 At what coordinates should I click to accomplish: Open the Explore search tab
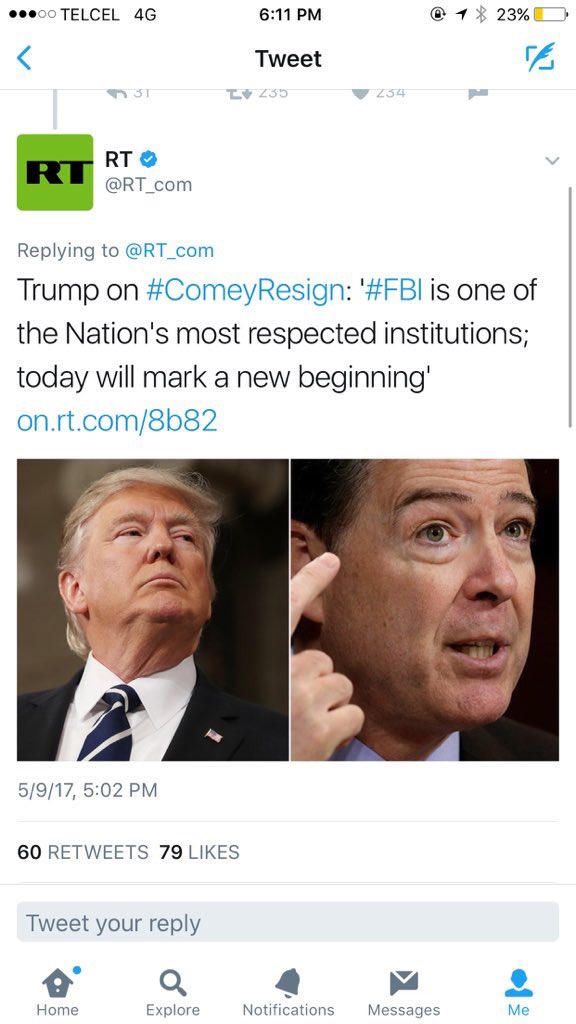point(172,991)
